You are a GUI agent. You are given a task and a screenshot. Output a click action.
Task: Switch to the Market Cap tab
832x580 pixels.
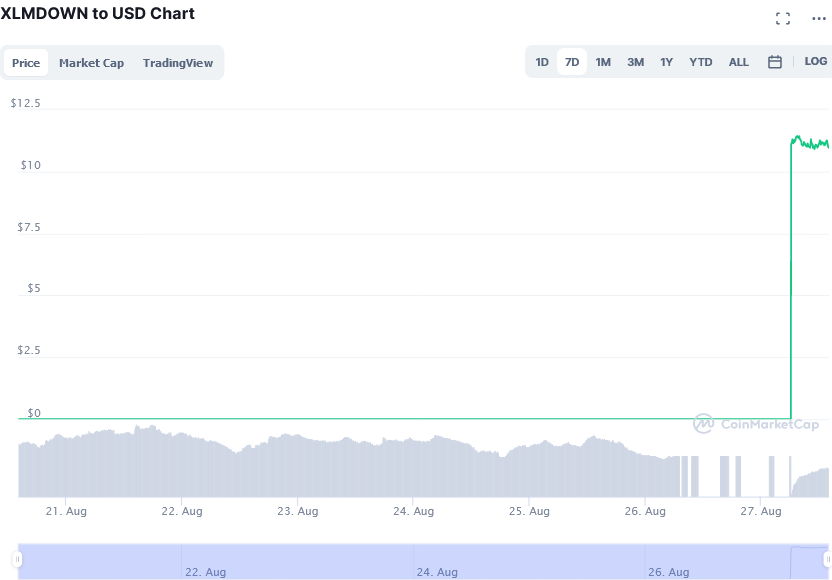click(91, 63)
